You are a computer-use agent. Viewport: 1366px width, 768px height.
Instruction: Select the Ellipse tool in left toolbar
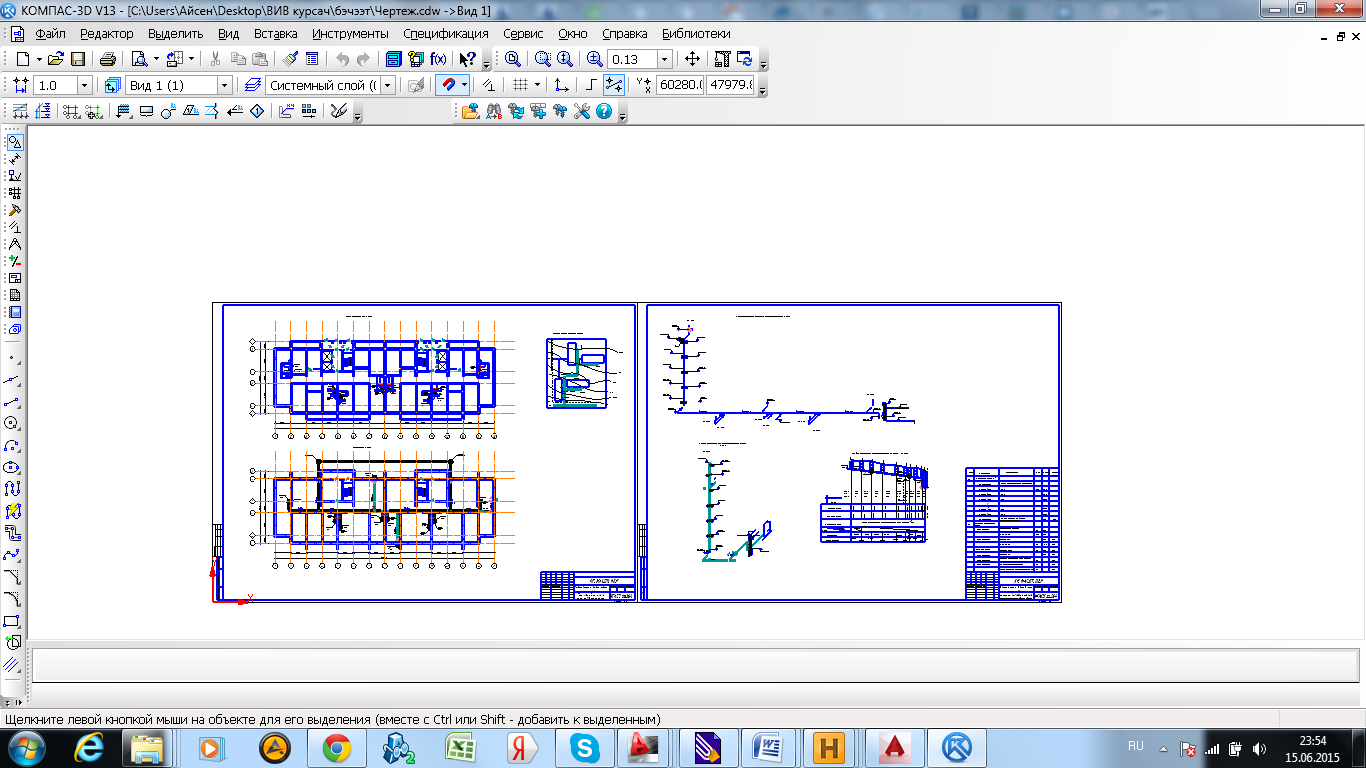point(13,467)
